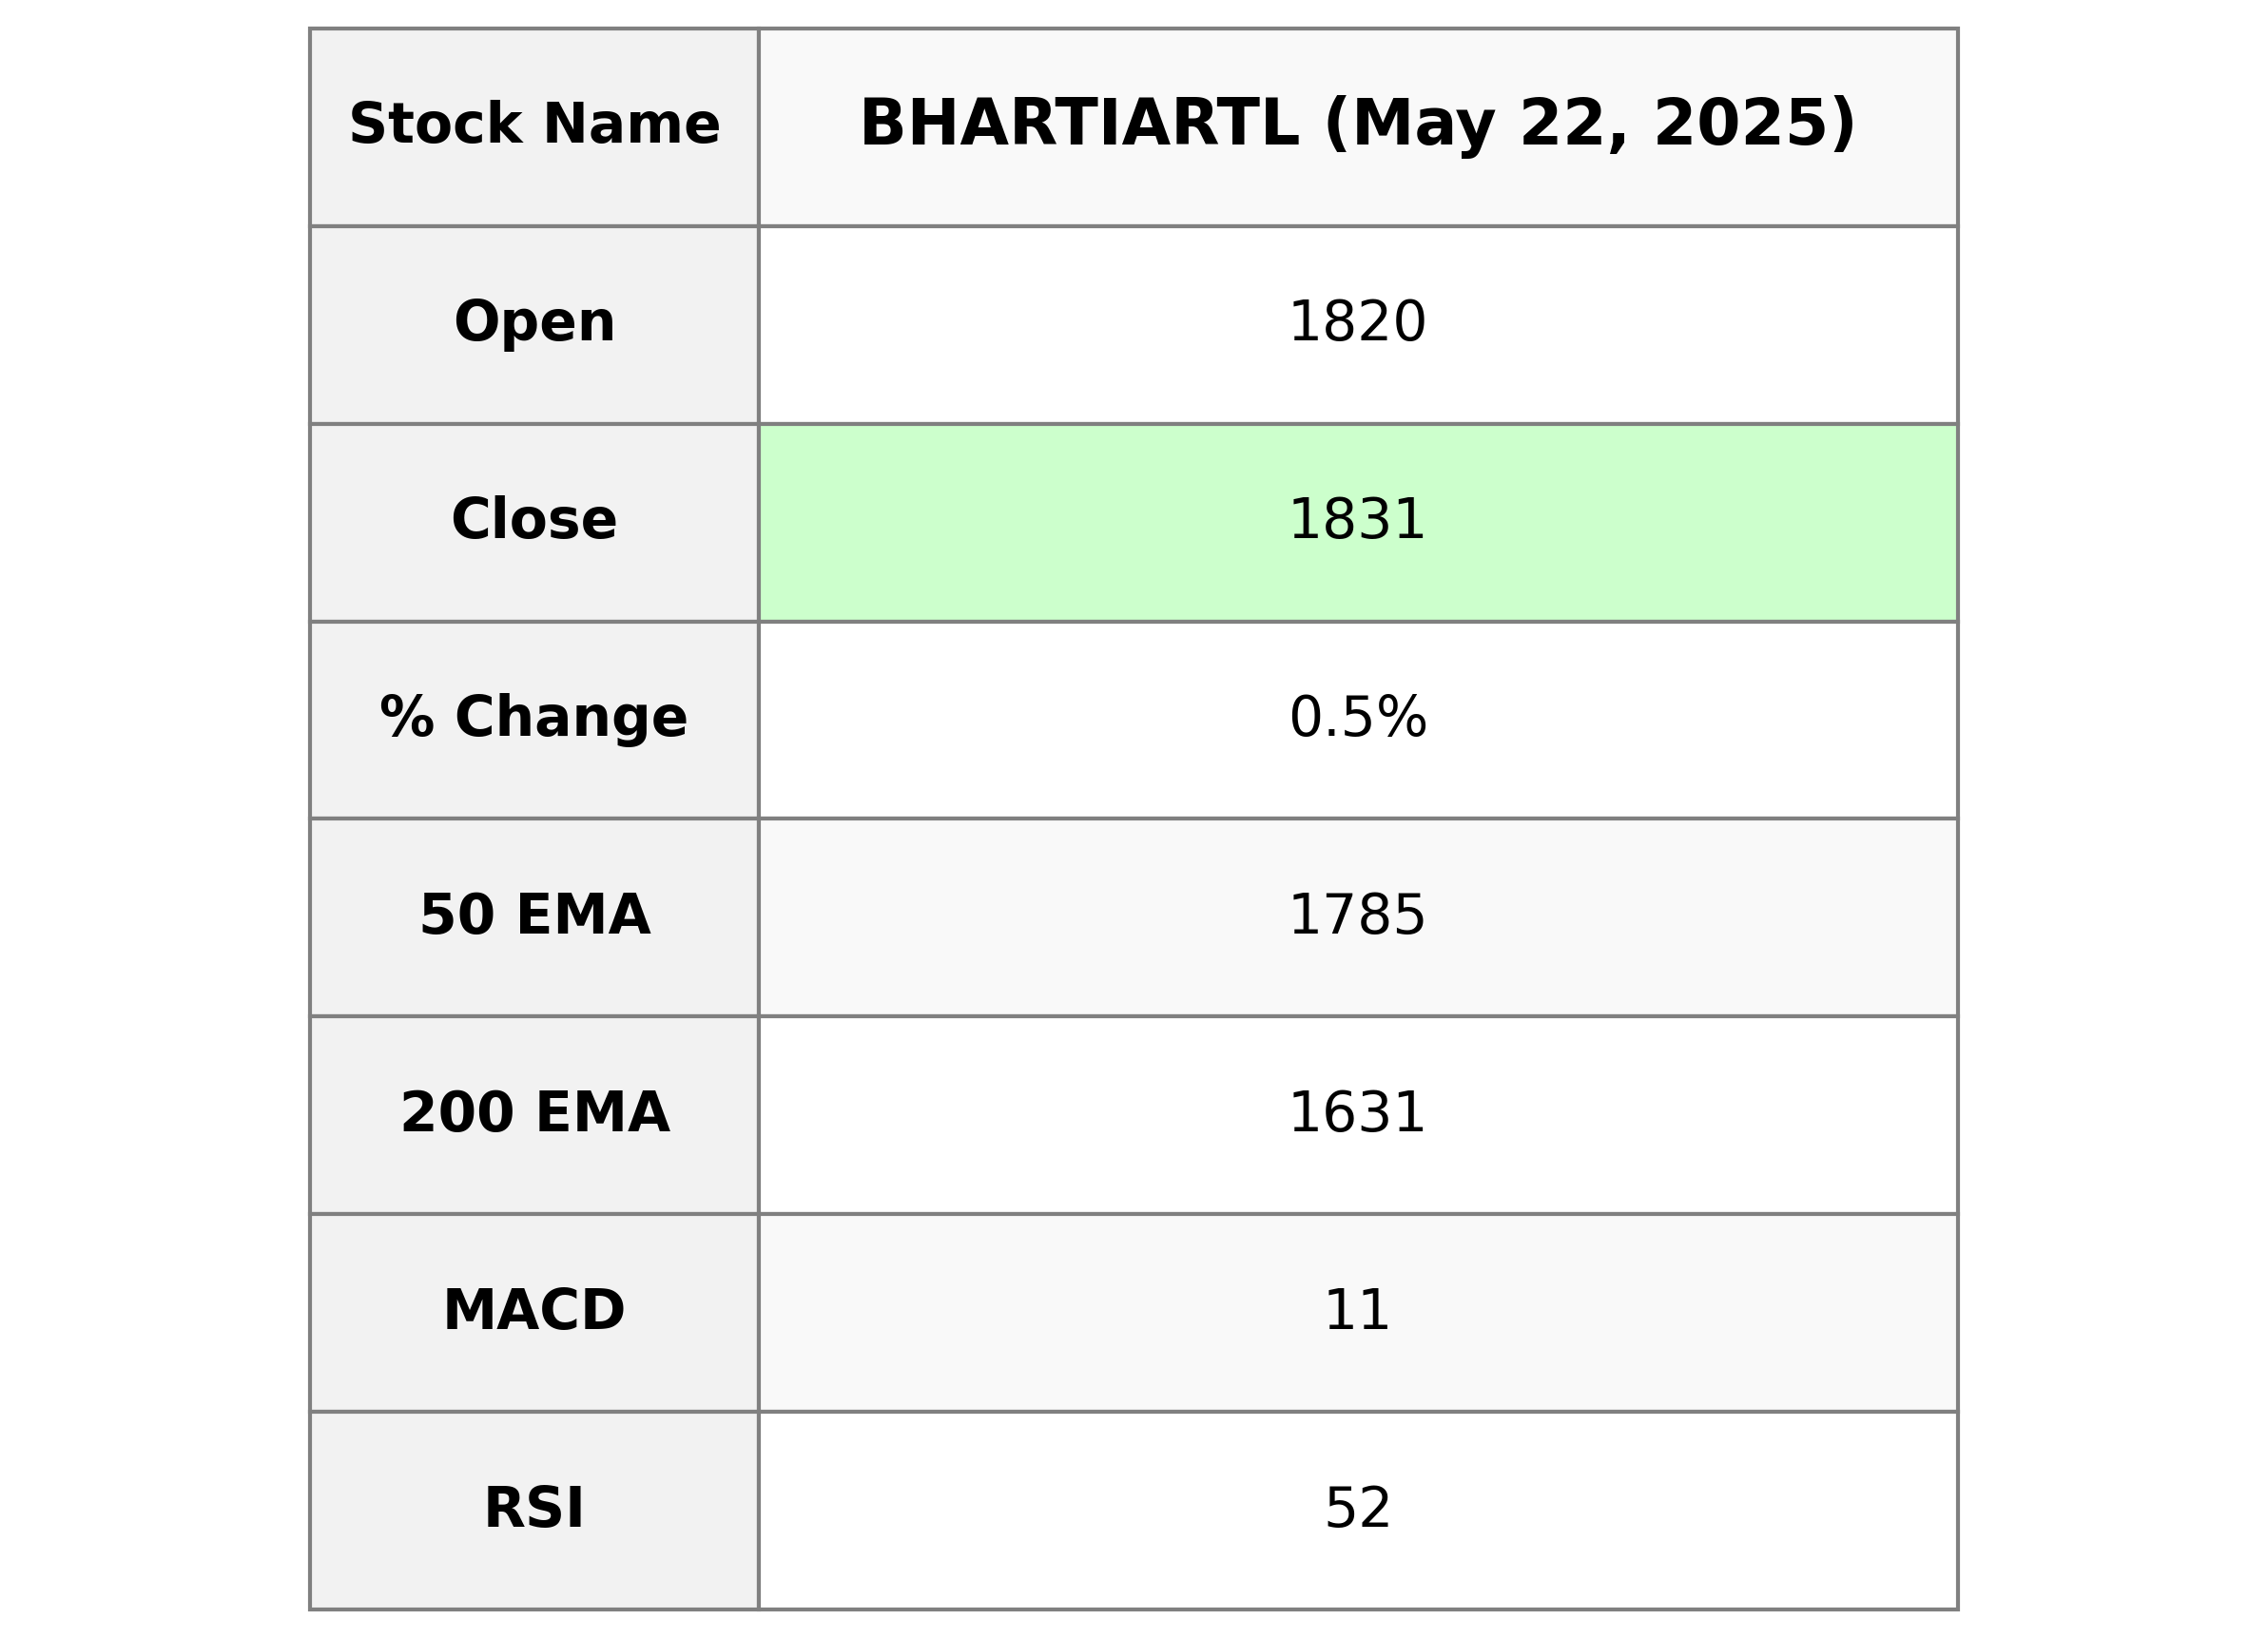2268x1638 pixels.
Task: Select the BHARTIARTL ticker name
Action: [x=1079, y=124]
